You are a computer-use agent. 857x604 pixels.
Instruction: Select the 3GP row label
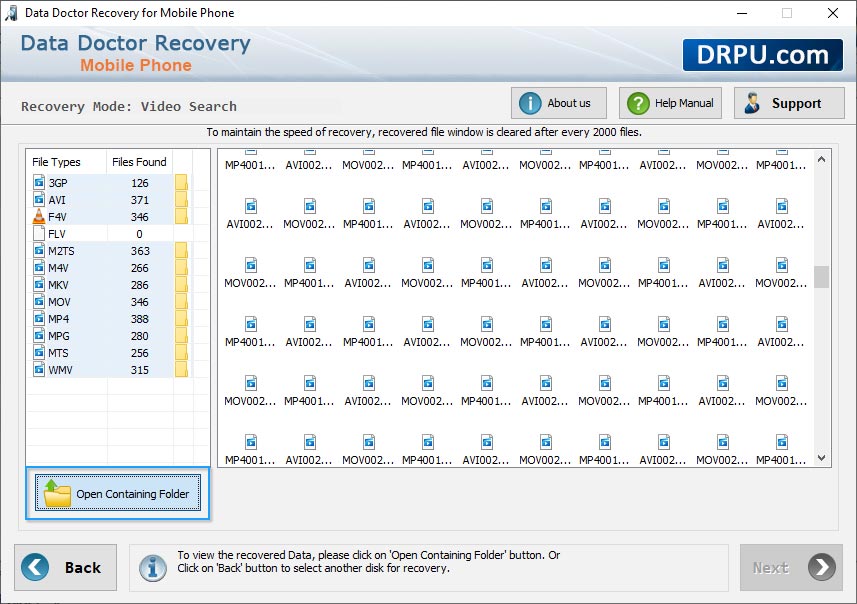[58, 183]
